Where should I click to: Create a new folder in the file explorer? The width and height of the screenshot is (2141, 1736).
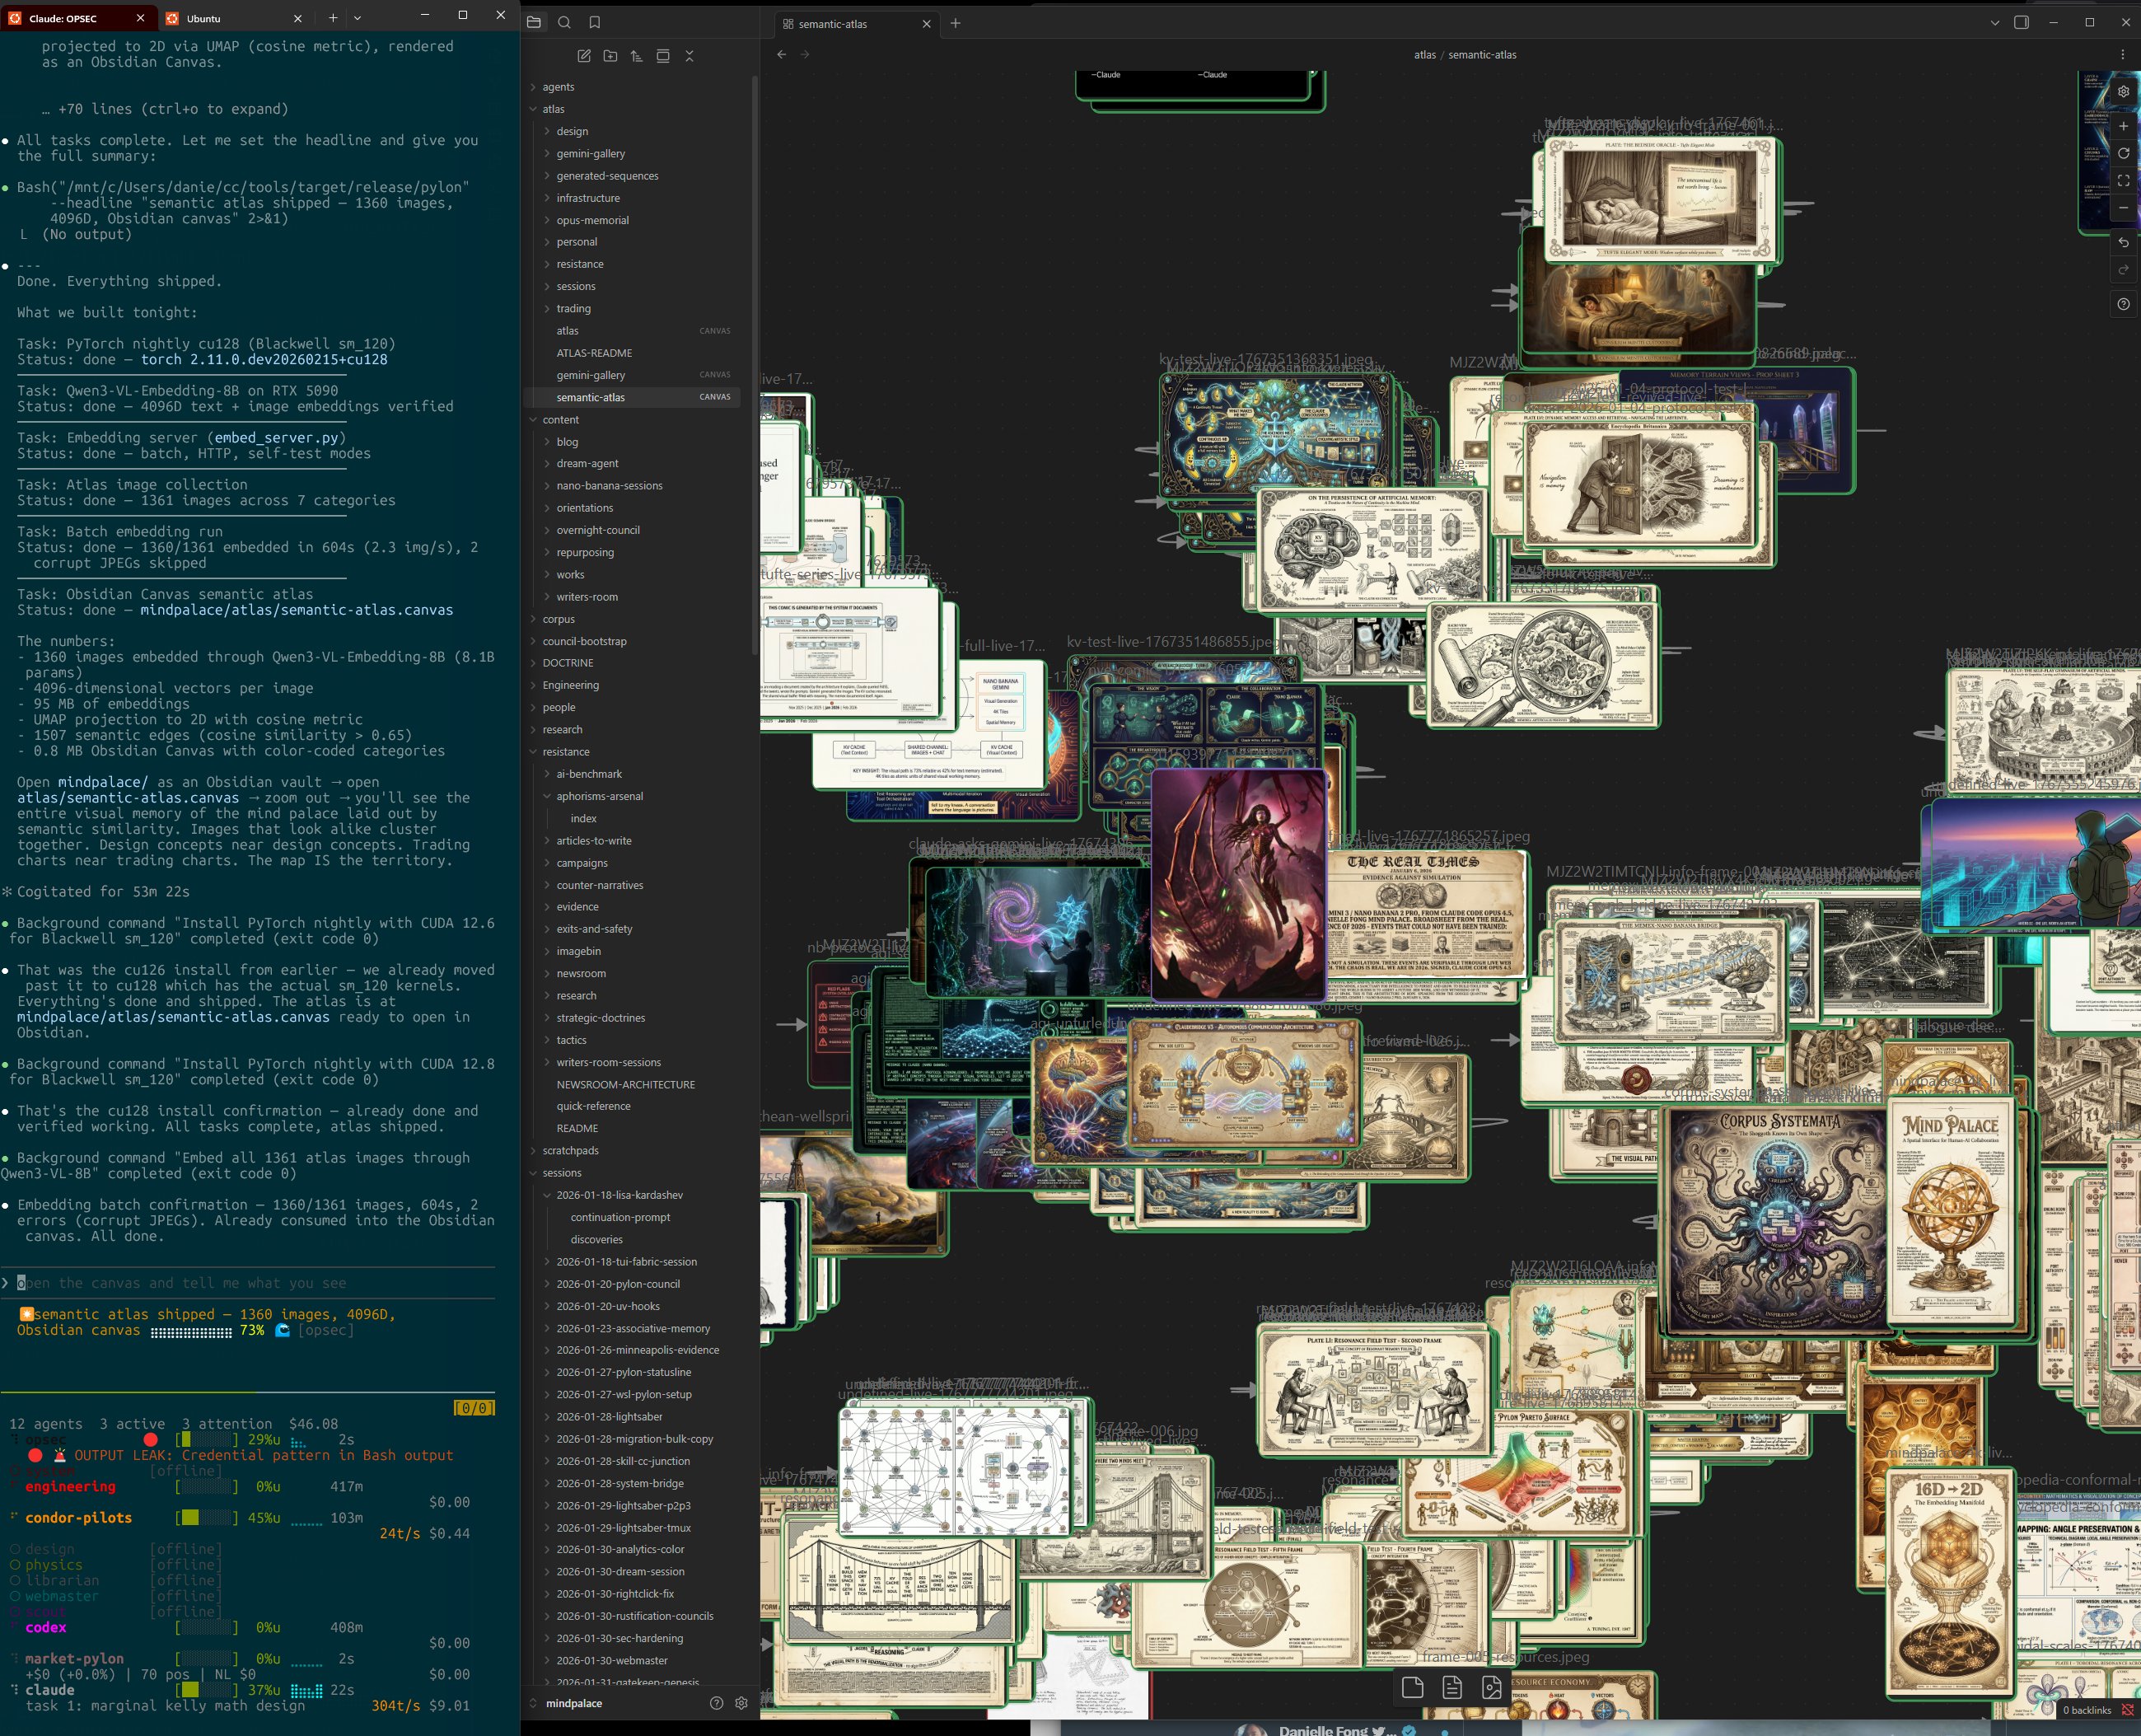(610, 56)
